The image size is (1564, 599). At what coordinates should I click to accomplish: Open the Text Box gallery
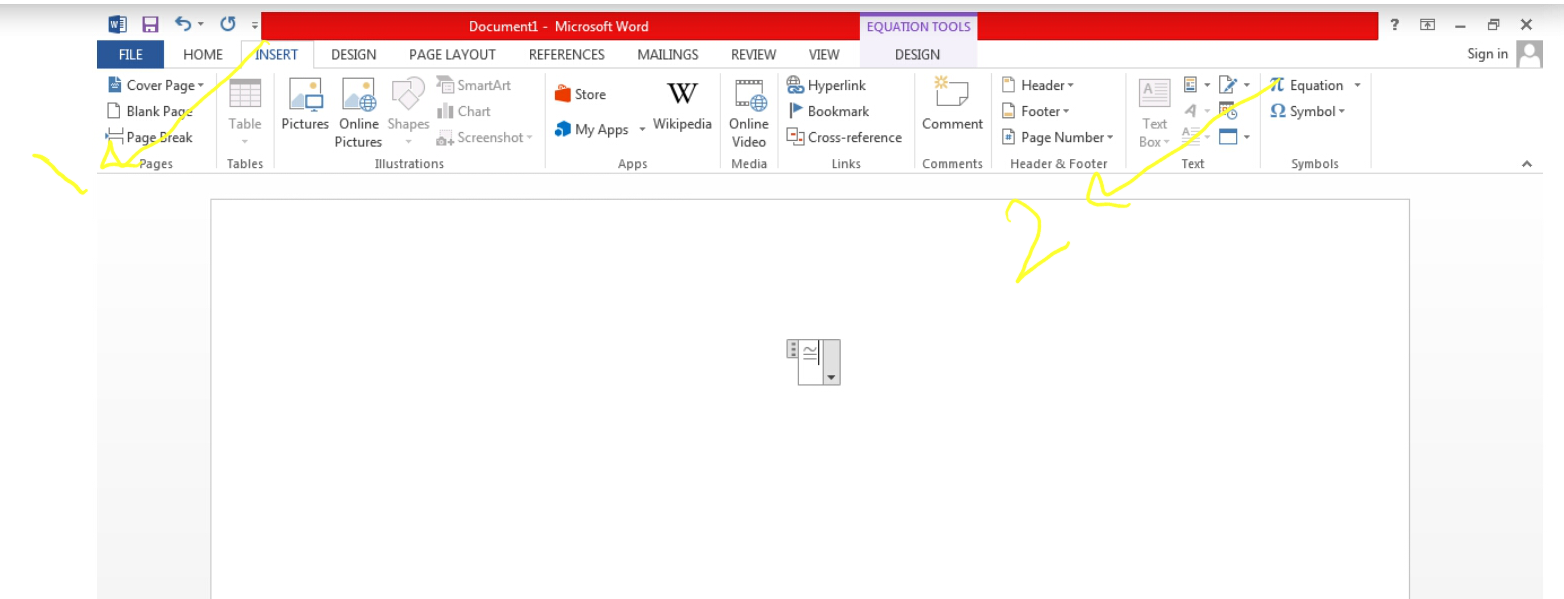click(1155, 113)
